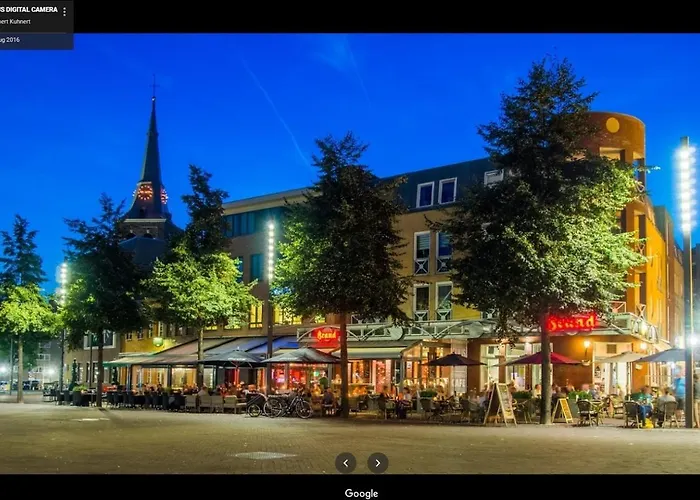Click the Google logo at bottom

click(x=361, y=493)
